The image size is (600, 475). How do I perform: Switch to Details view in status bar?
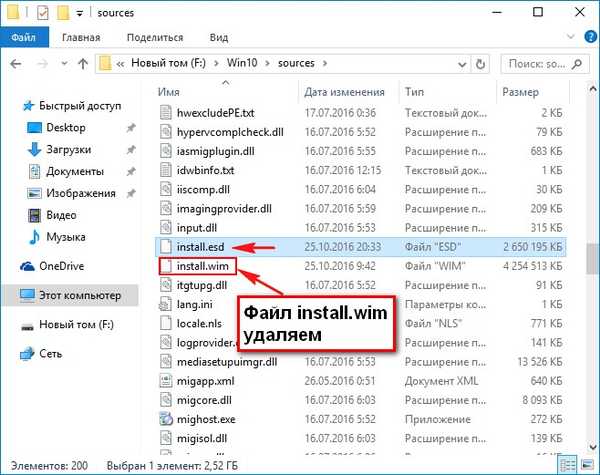click(570, 464)
